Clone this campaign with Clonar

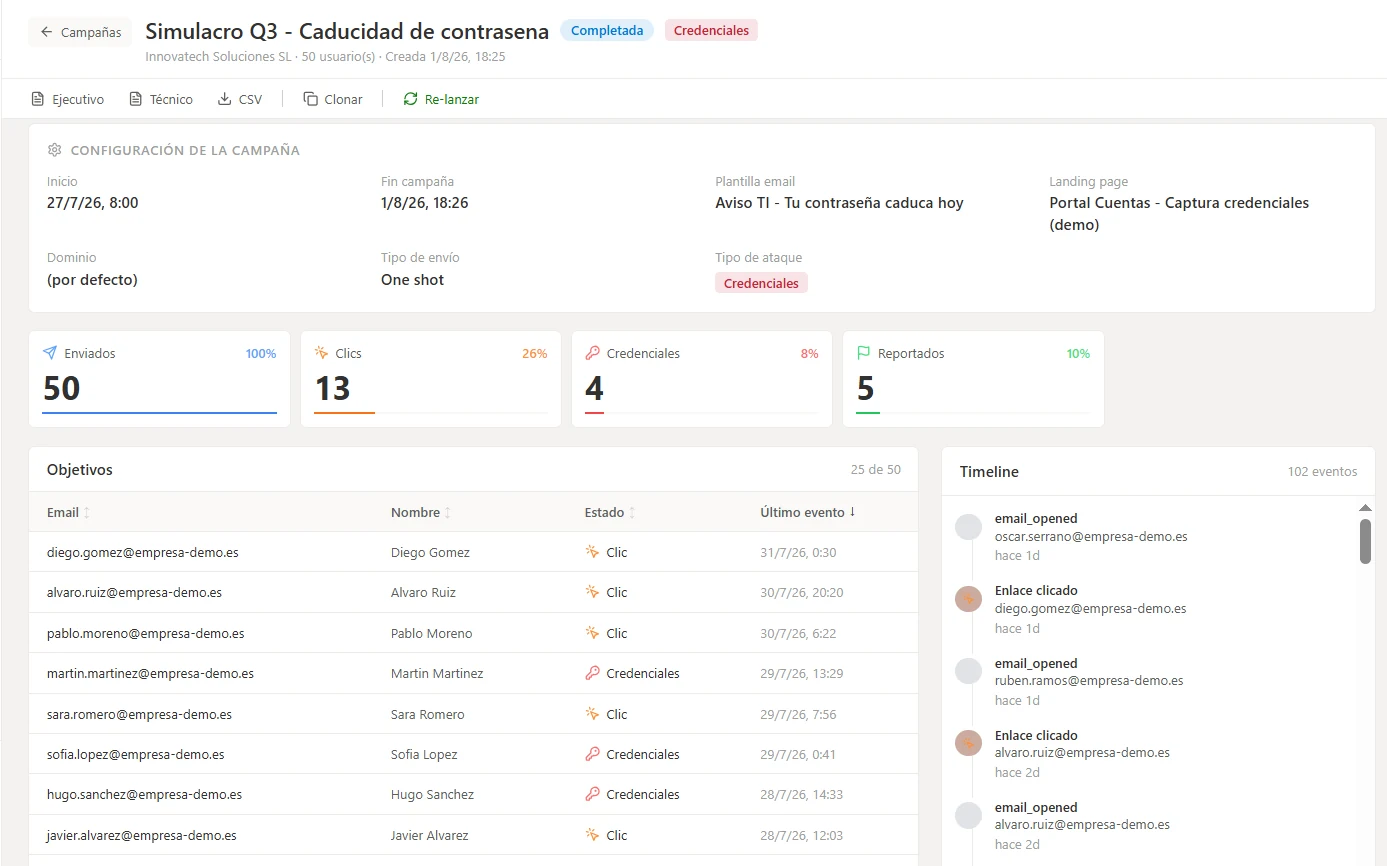(333, 99)
